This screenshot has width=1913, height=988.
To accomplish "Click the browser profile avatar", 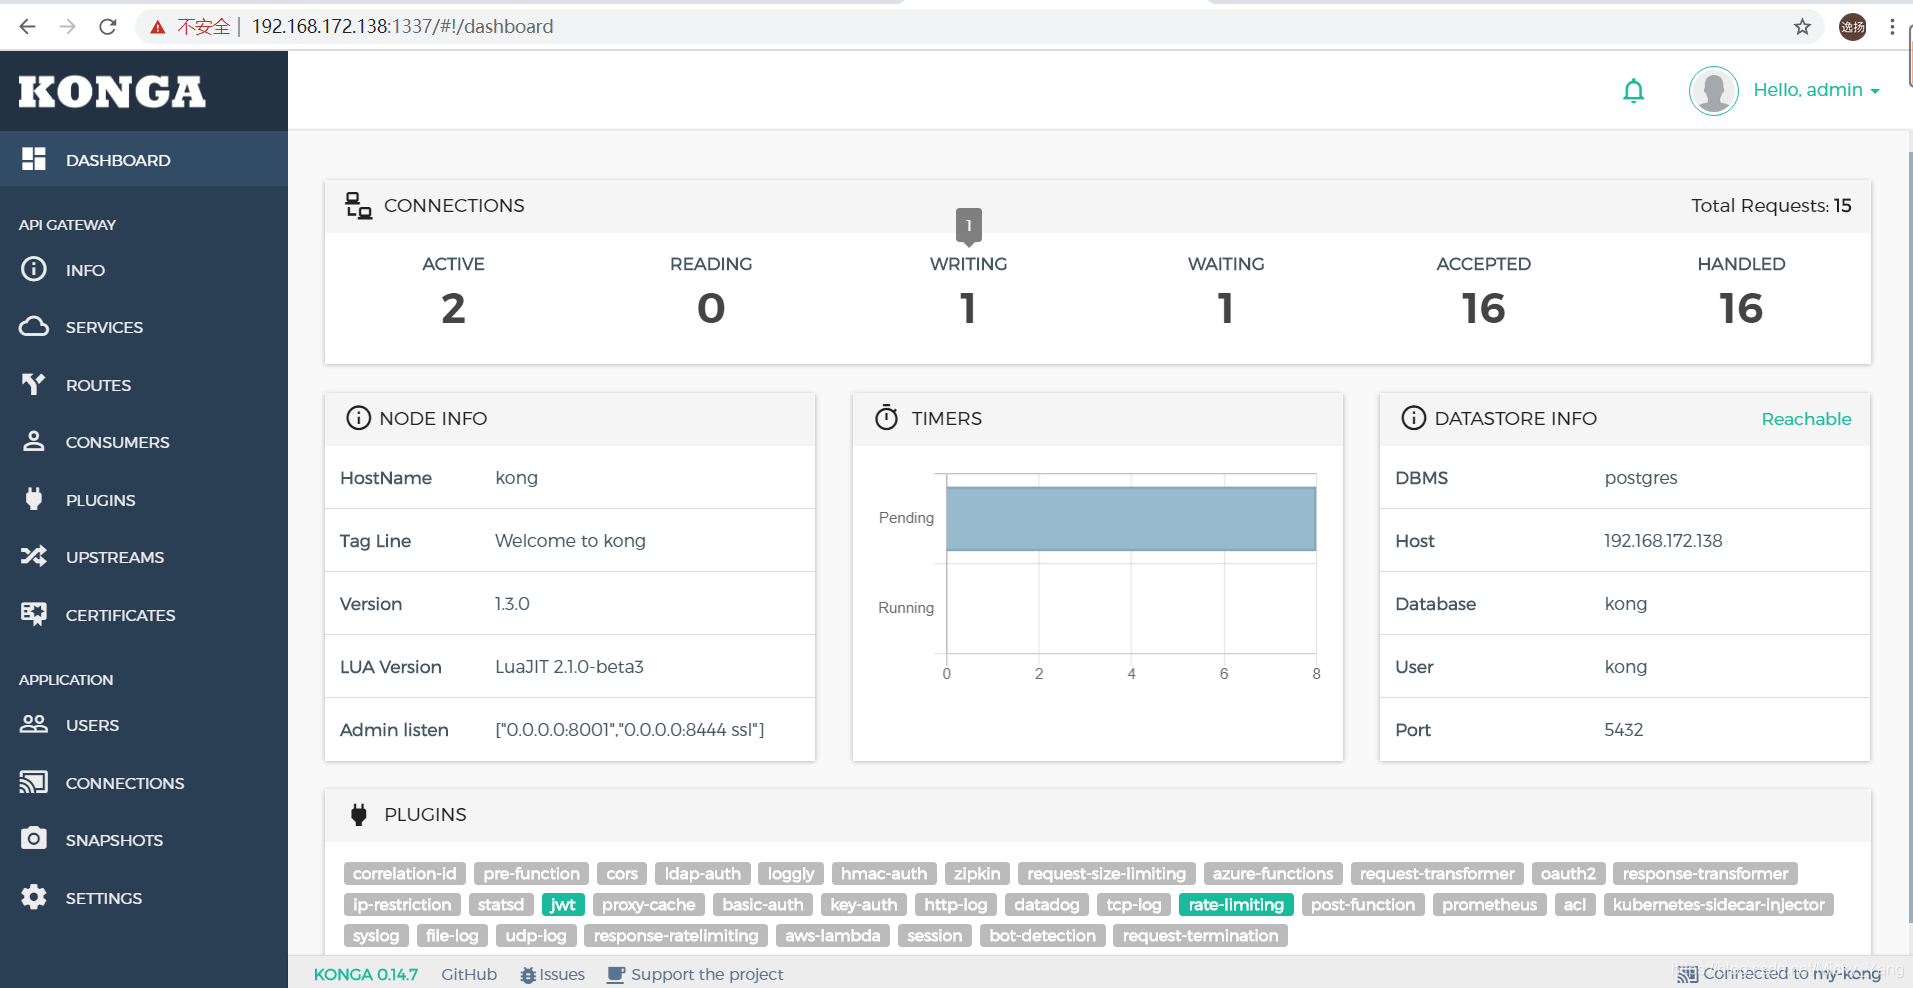I will click(1853, 27).
